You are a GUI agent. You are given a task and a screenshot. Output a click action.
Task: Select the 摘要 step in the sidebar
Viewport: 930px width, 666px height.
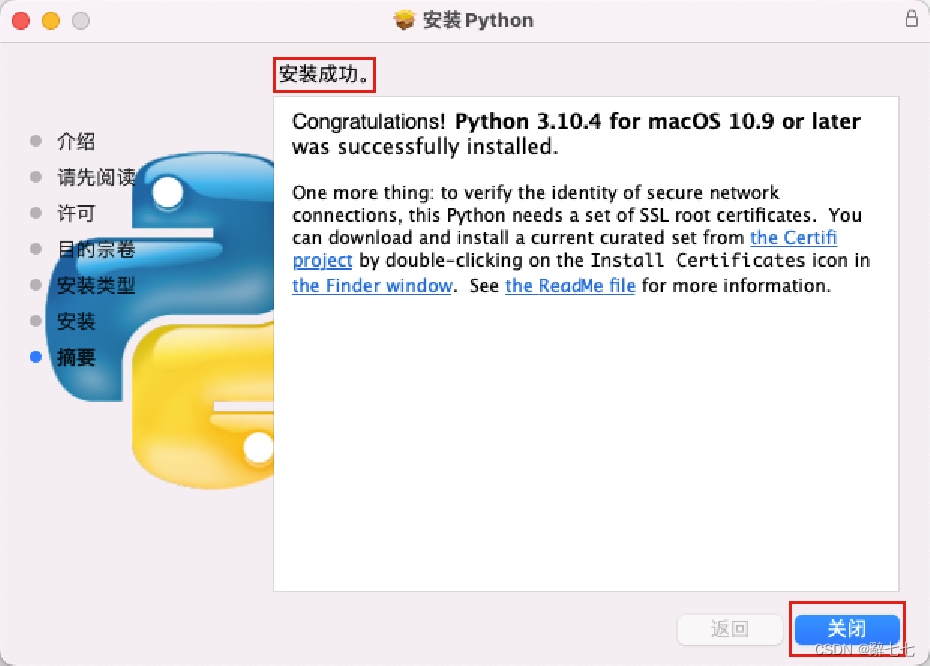coord(75,357)
